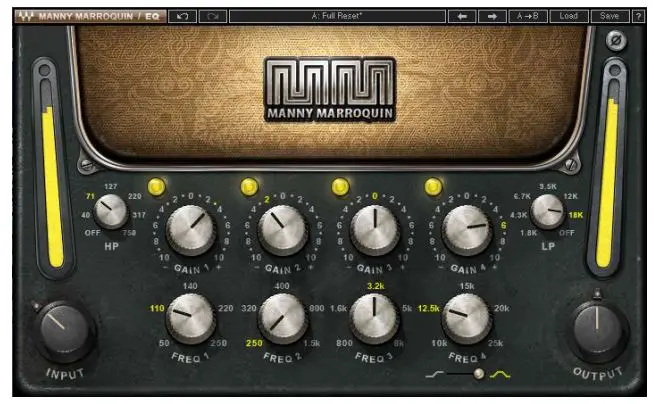654x404 pixels.
Task: Click the HP filter frequency knob
Action: pyautogui.click(x=111, y=211)
